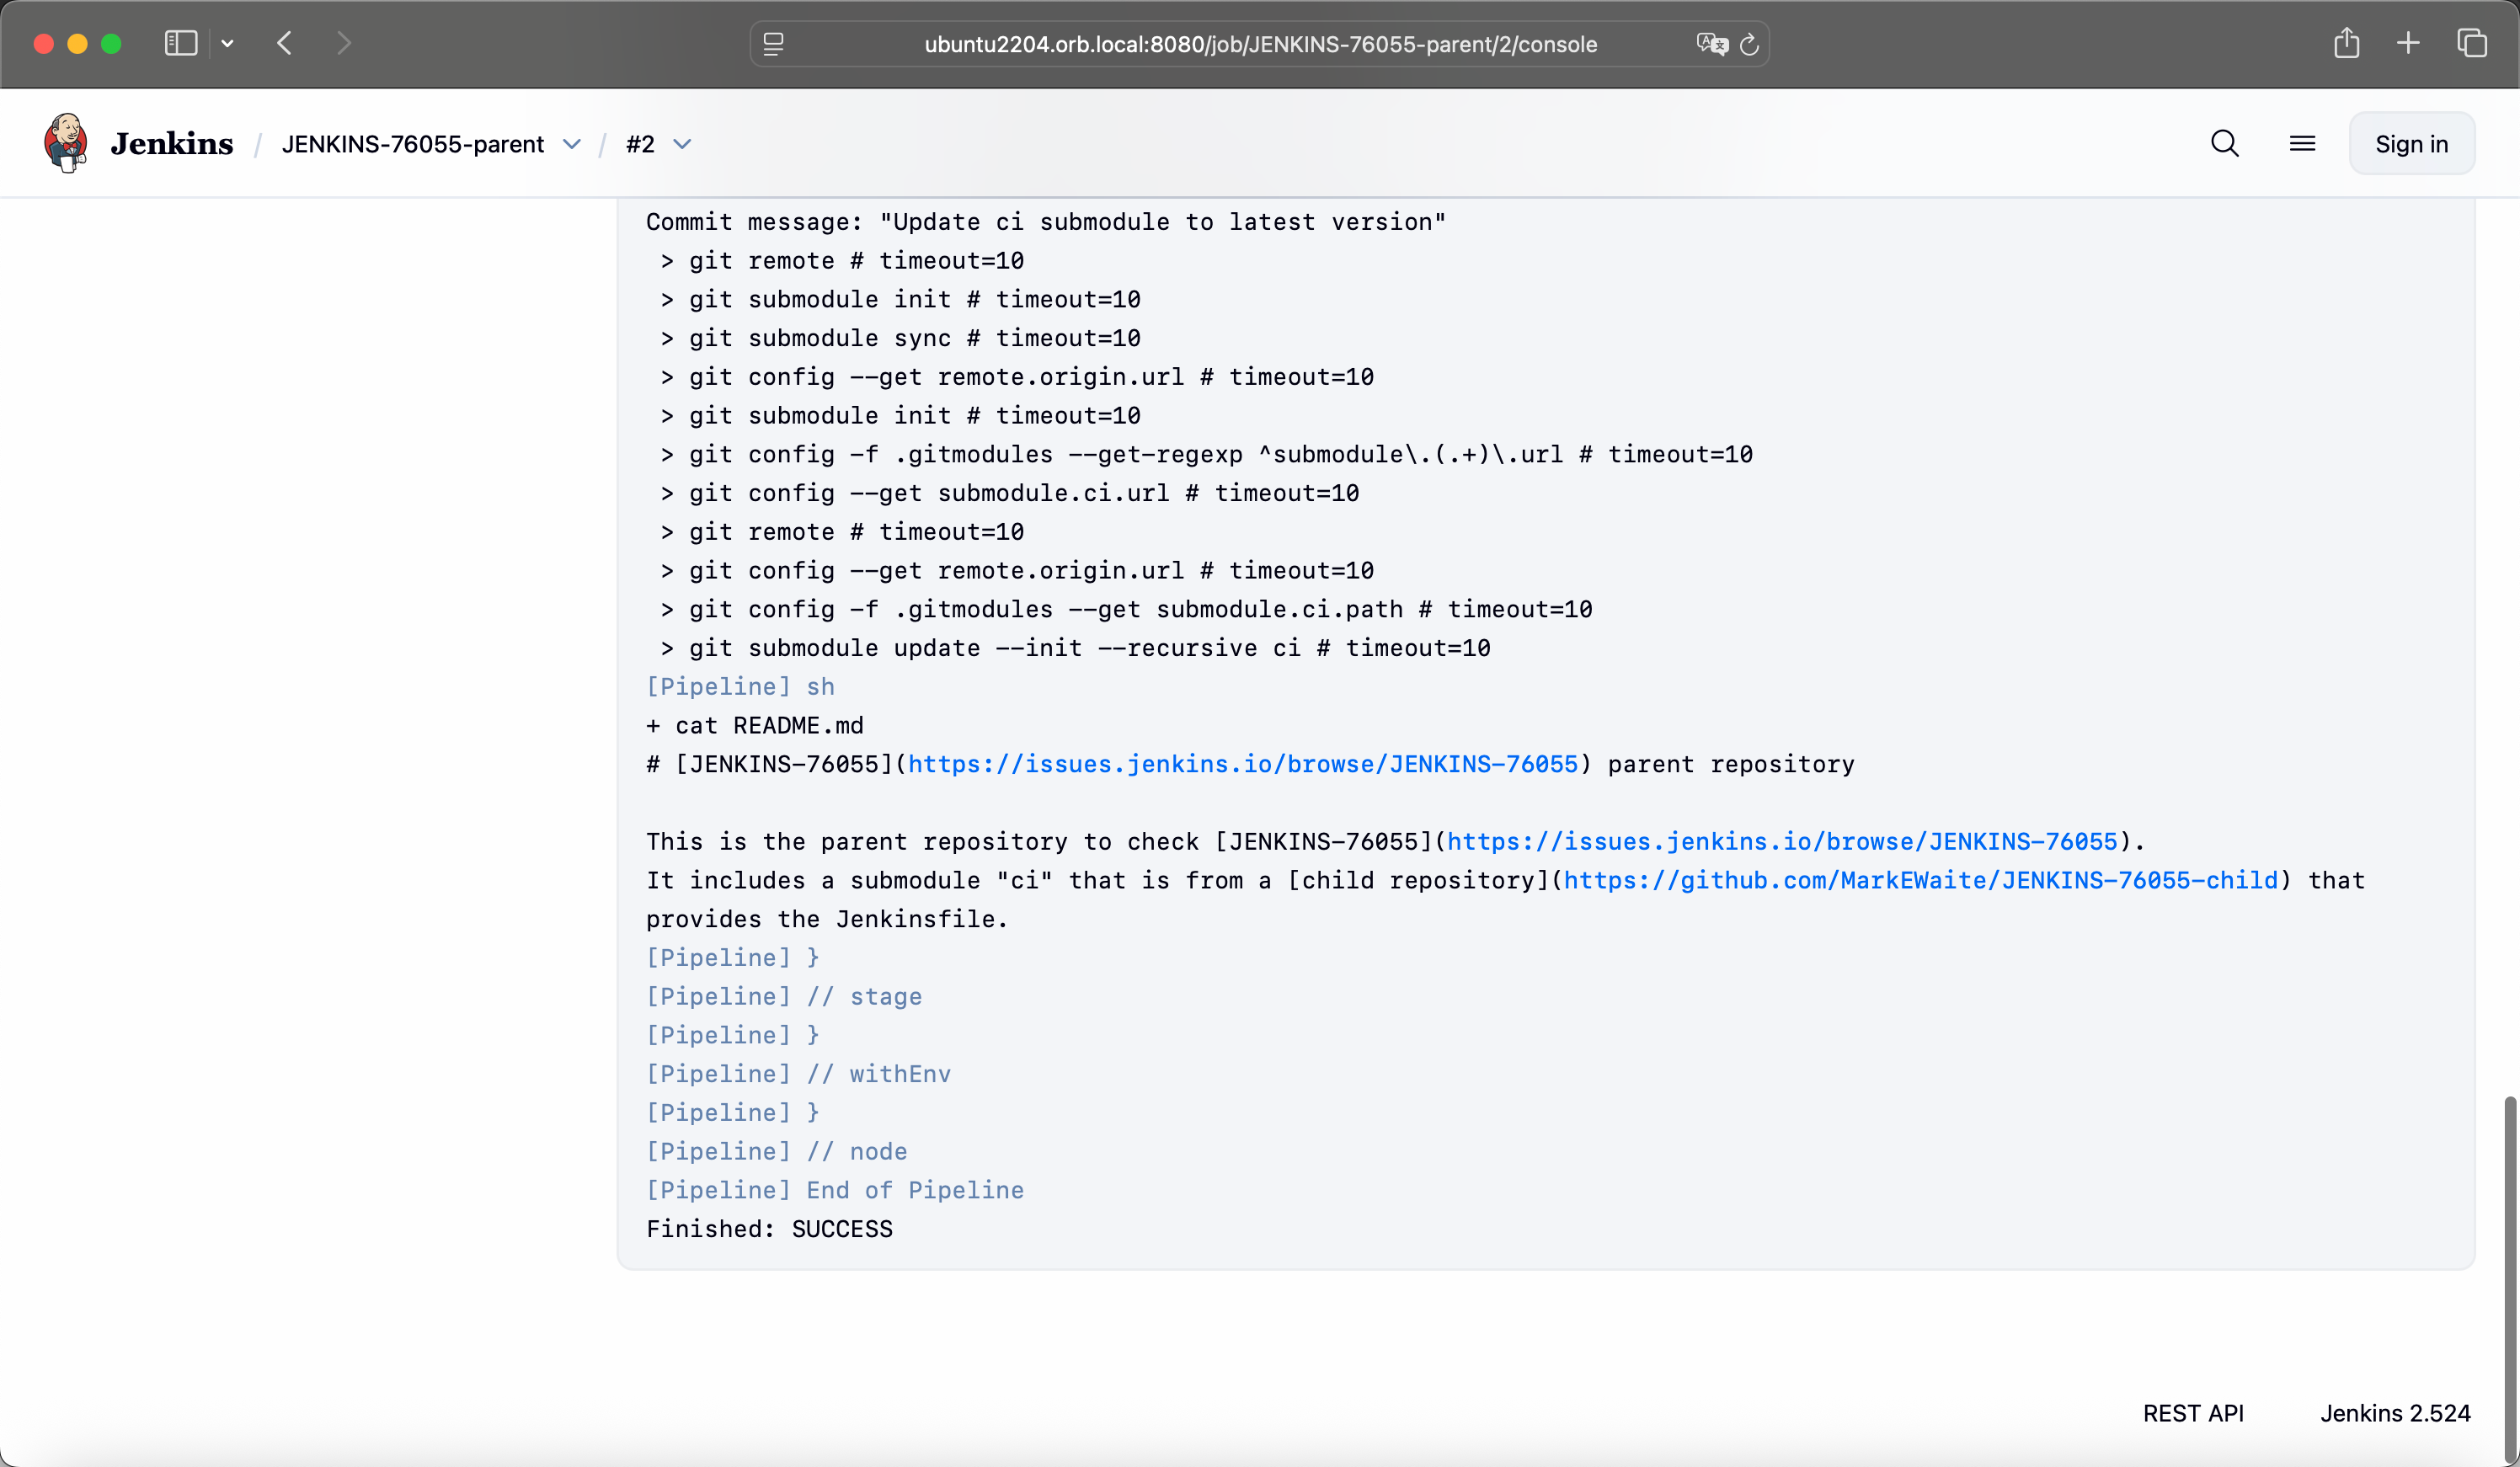Screen dimensions: 2520x1467
Task: Click 'provides the Jenkinsfile.' text
Action: (827, 919)
